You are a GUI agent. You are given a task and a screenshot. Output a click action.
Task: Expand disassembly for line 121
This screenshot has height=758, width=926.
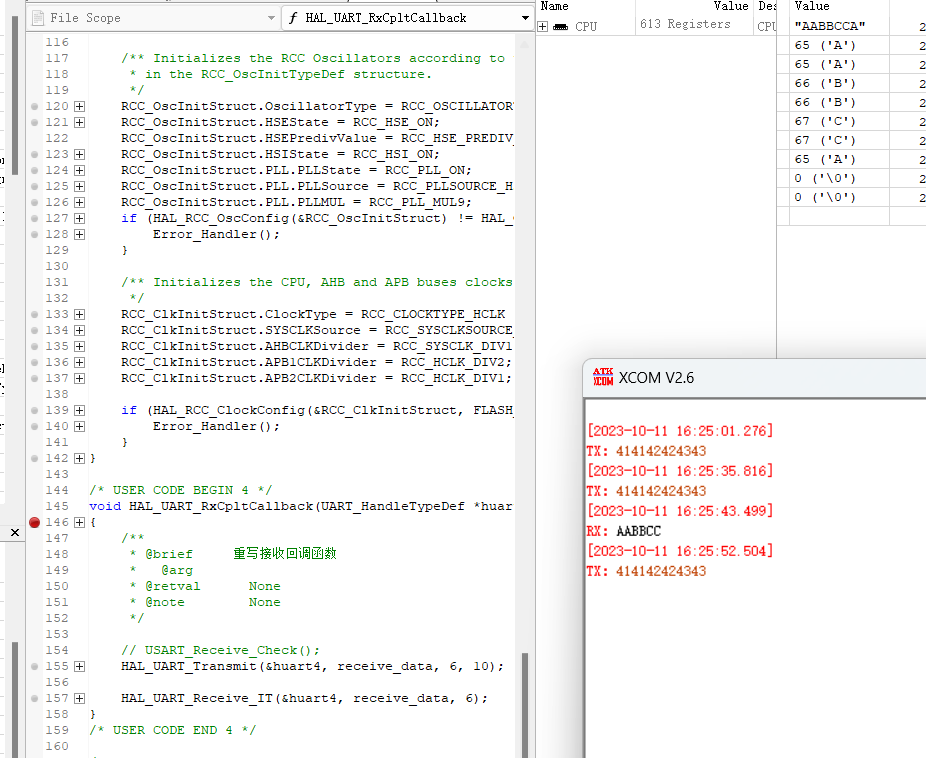[79, 122]
